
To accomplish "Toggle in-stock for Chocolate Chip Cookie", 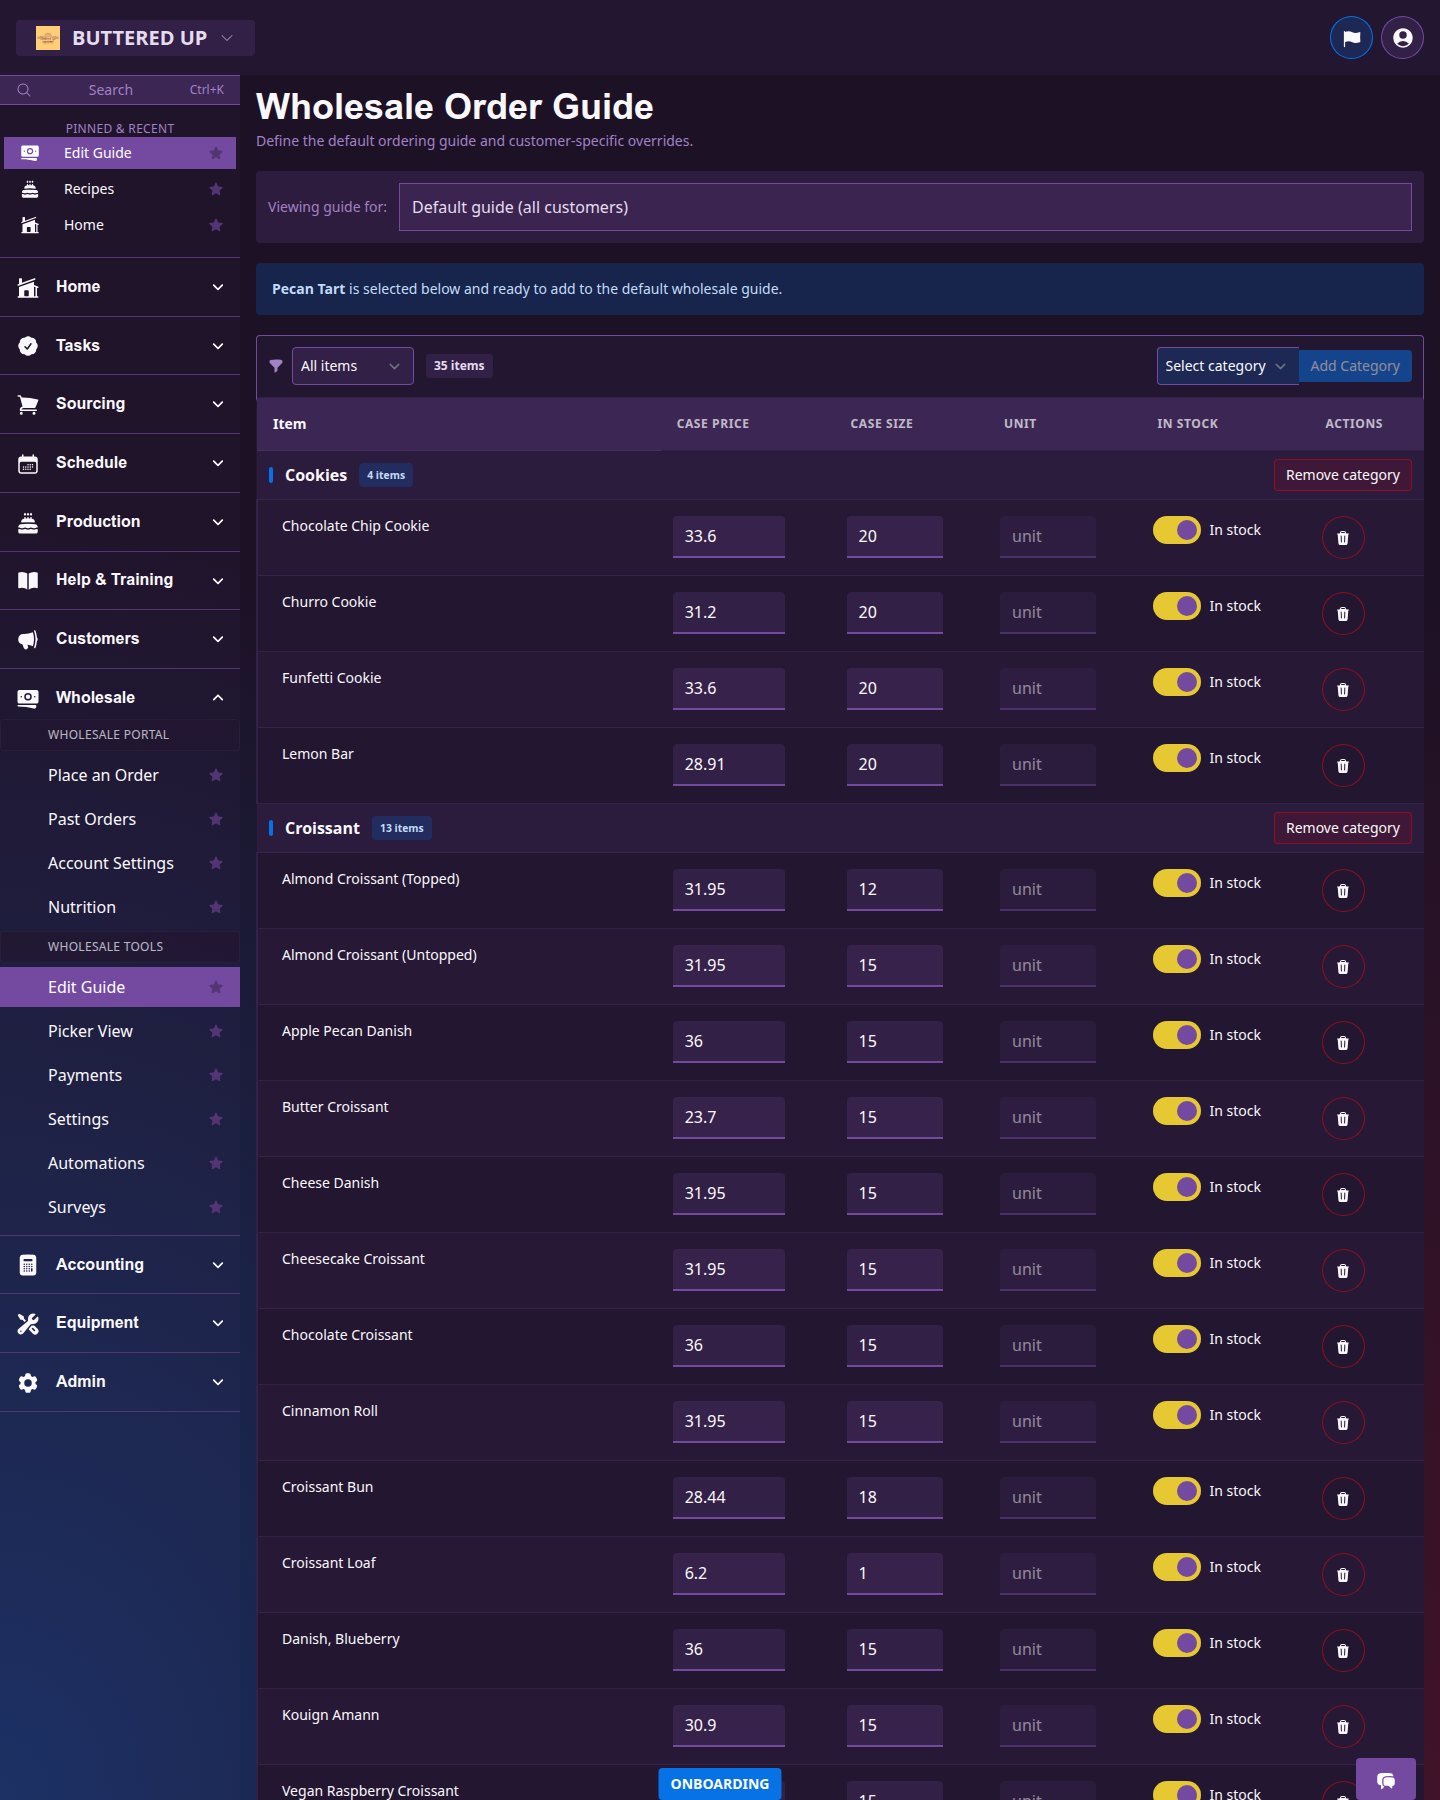I will point(1176,530).
